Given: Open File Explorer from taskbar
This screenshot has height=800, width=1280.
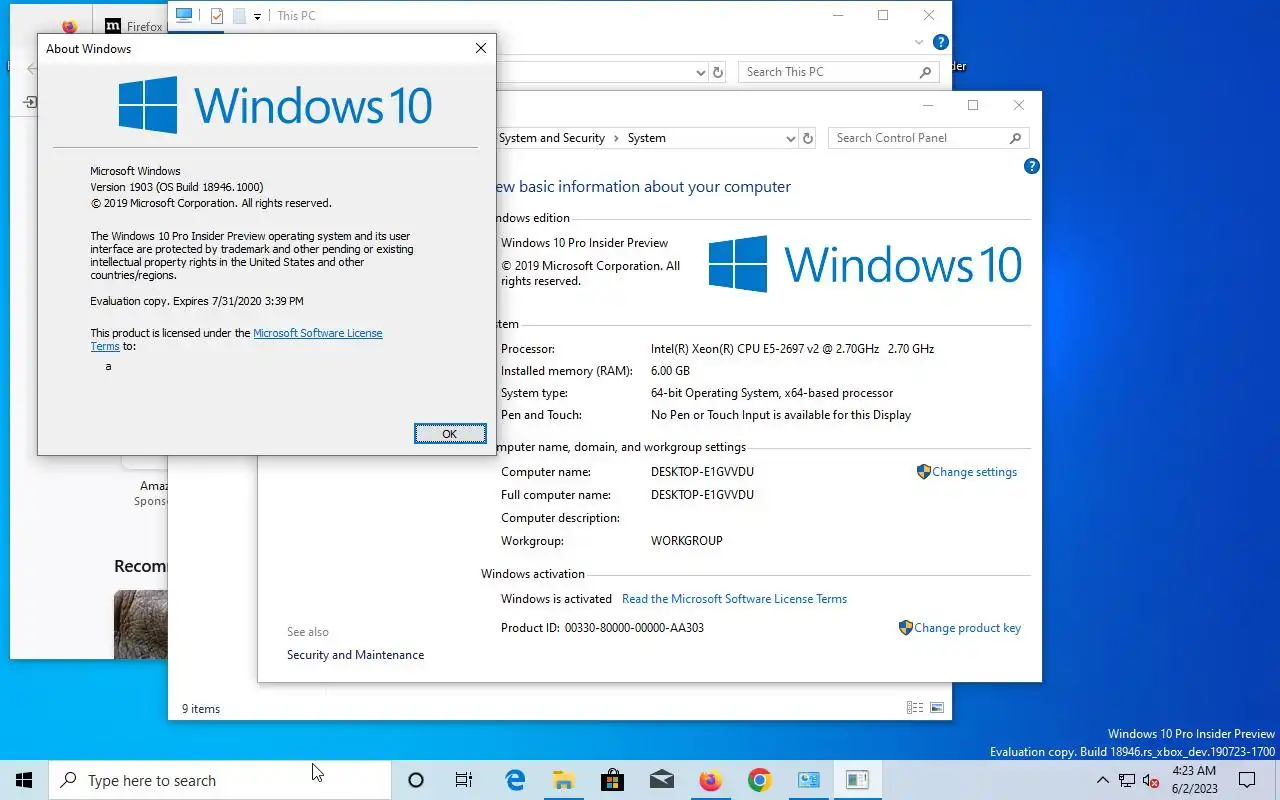Looking at the screenshot, I should coord(563,780).
